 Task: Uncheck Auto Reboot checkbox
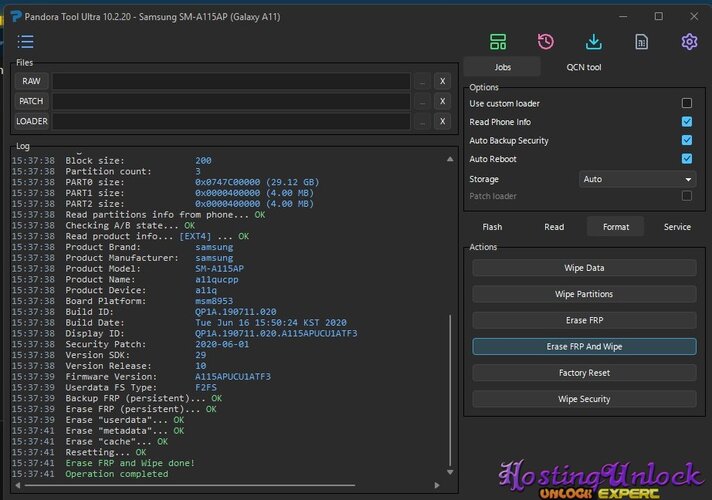687,159
